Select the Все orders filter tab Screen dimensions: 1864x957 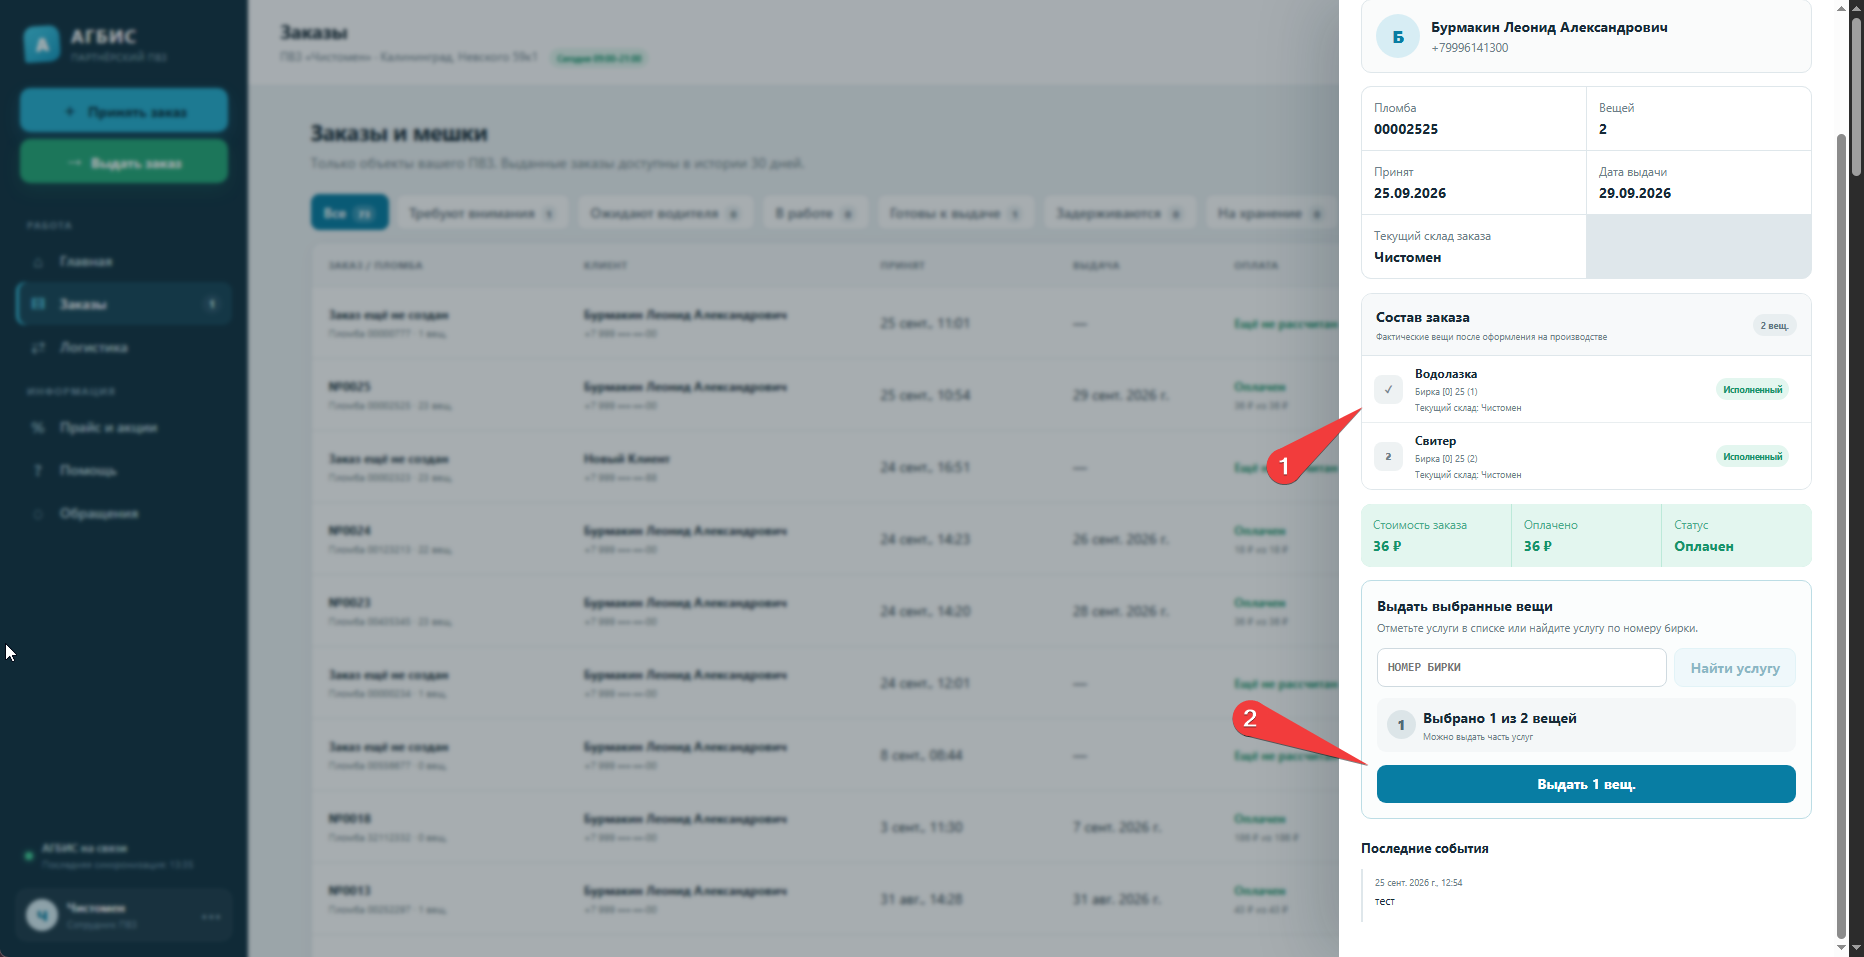click(x=349, y=213)
